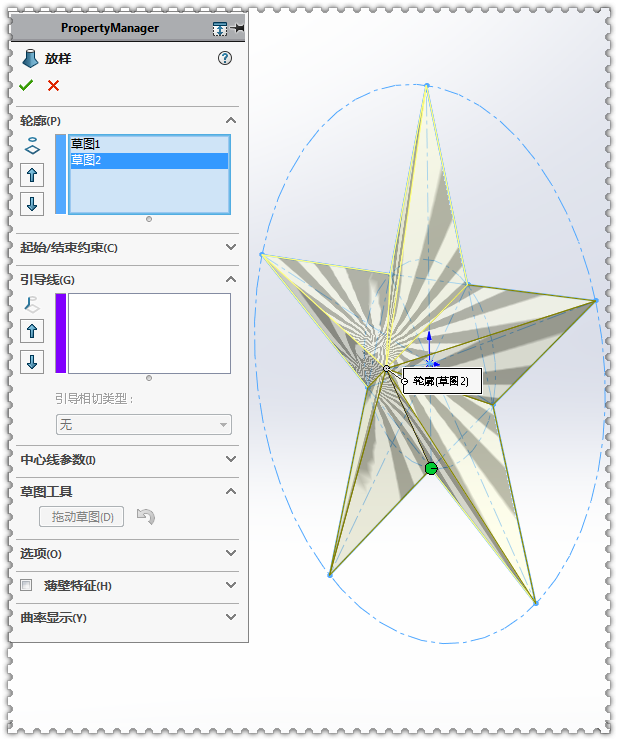The width and height of the screenshot is (618, 741).
Task: Click the blue profile color bar
Action: (60, 174)
